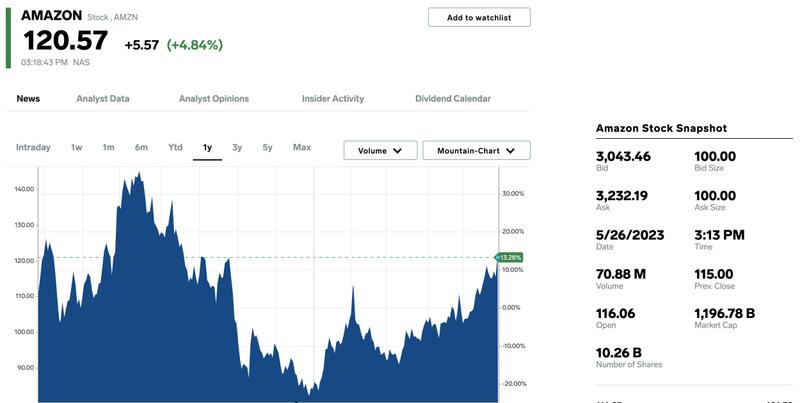
Task: Click the 90.00 price axis label
Action: pyautogui.click(x=26, y=368)
